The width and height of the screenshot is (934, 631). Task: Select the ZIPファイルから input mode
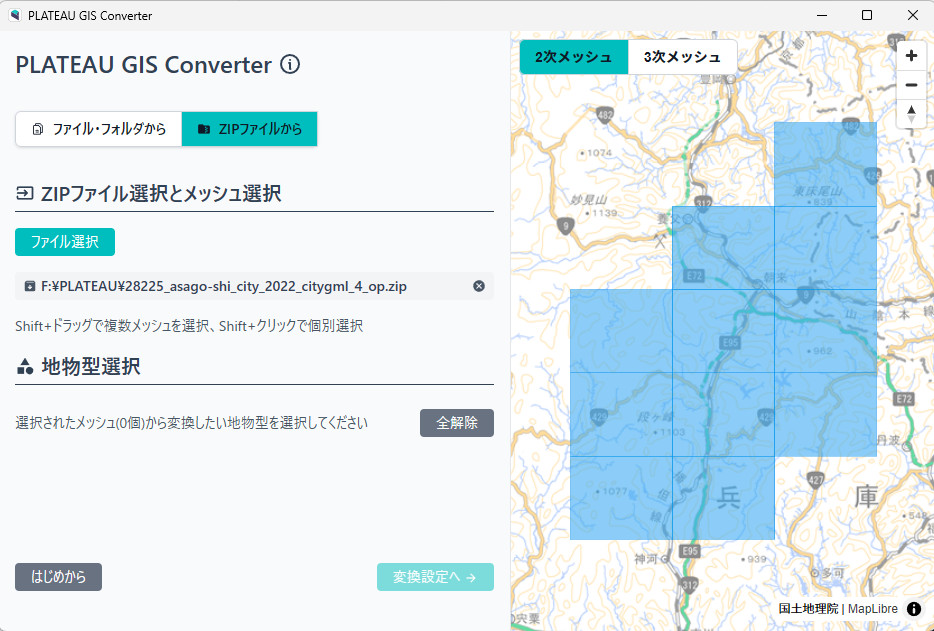249,129
